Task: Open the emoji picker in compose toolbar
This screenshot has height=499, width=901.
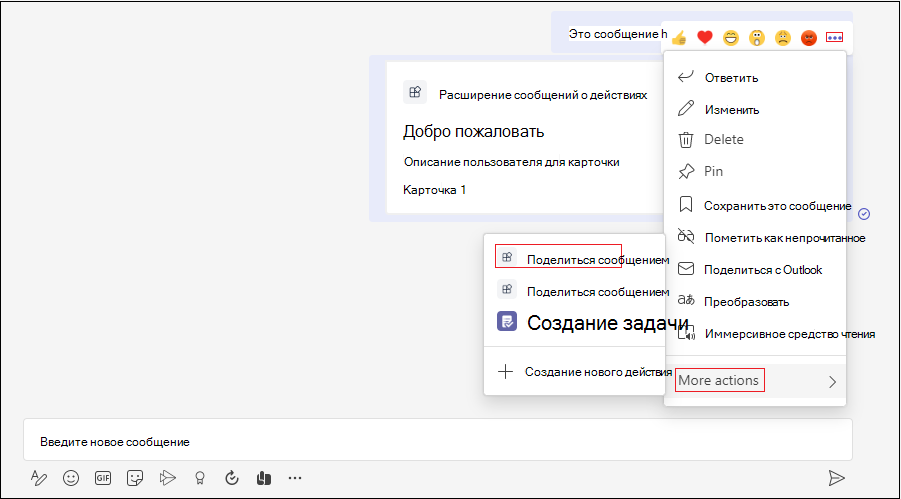Action: (x=71, y=478)
